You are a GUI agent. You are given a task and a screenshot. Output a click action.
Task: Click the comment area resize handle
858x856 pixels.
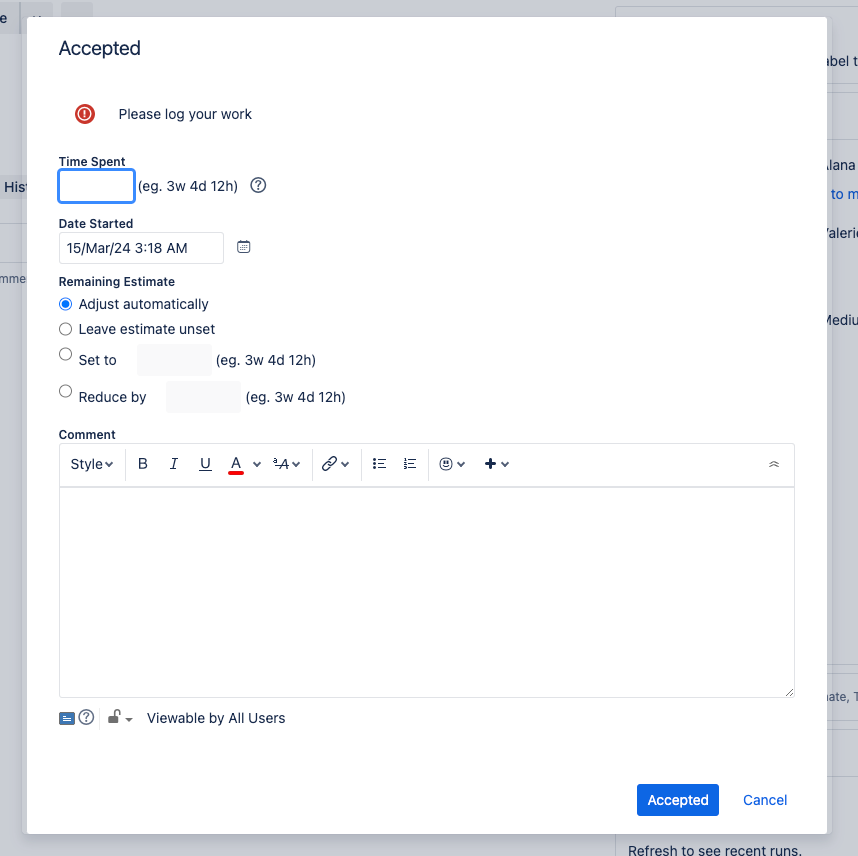coord(789,692)
